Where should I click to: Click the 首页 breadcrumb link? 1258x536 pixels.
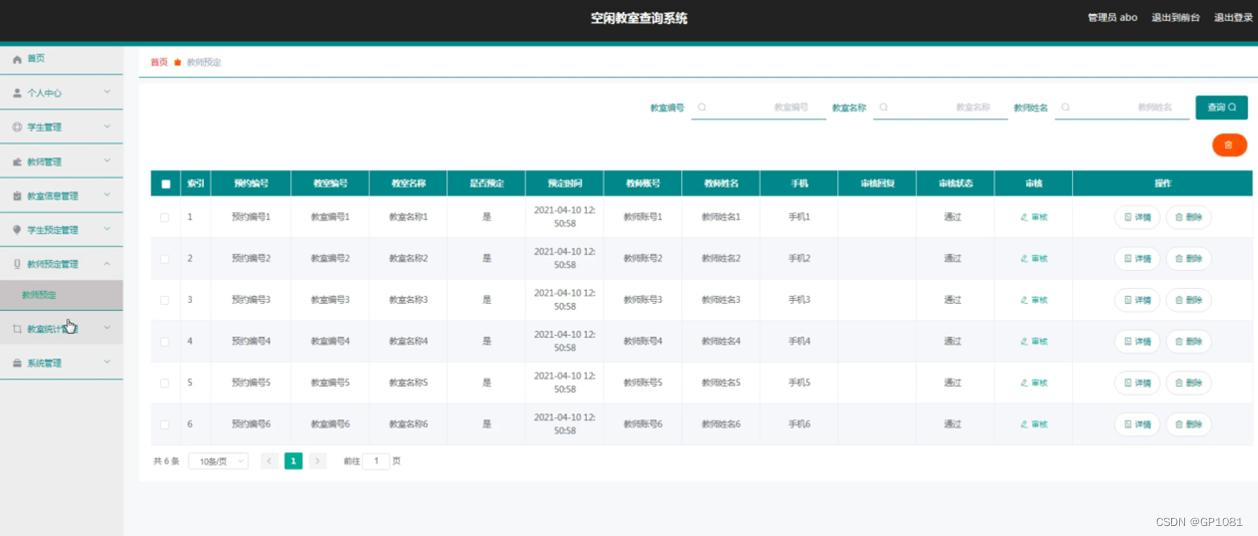(x=159, y=62)
